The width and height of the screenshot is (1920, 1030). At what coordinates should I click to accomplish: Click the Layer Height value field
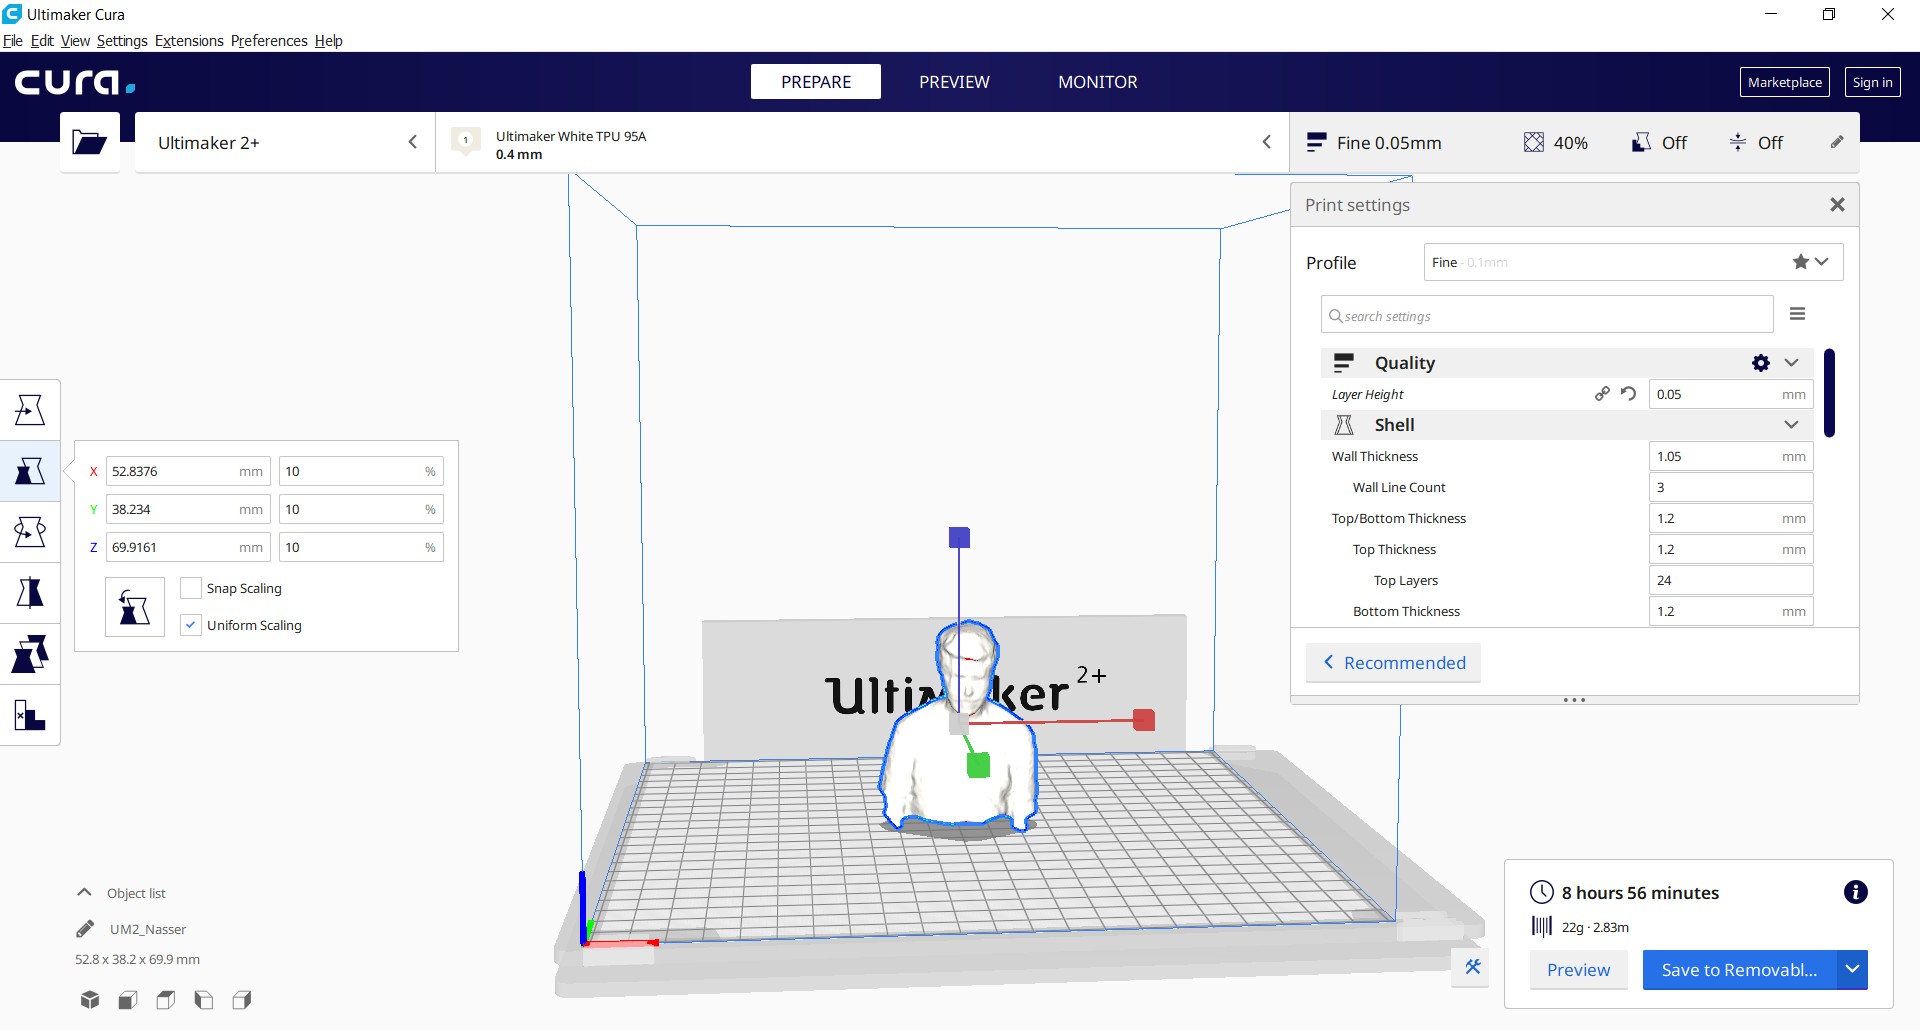[1731, 394]
